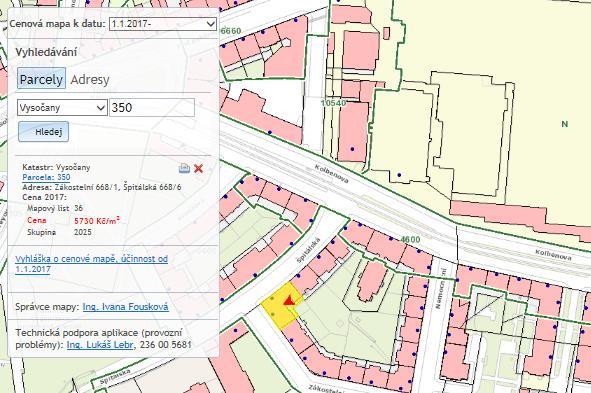Click the price value 5730 Kč/m²
The image size is (591, 393).
(97, 220)
